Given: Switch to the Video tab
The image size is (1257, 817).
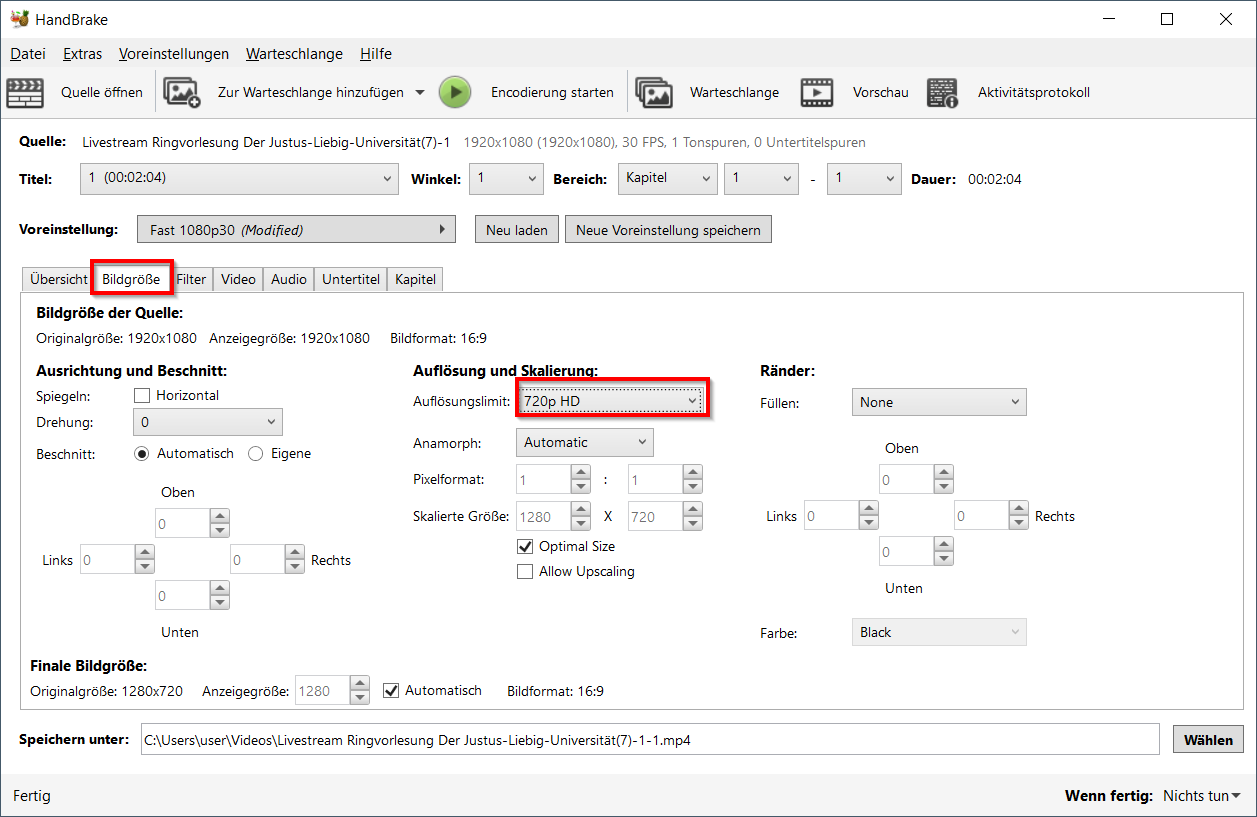Looking at the screenshot, I should click(x=238, y=280).
